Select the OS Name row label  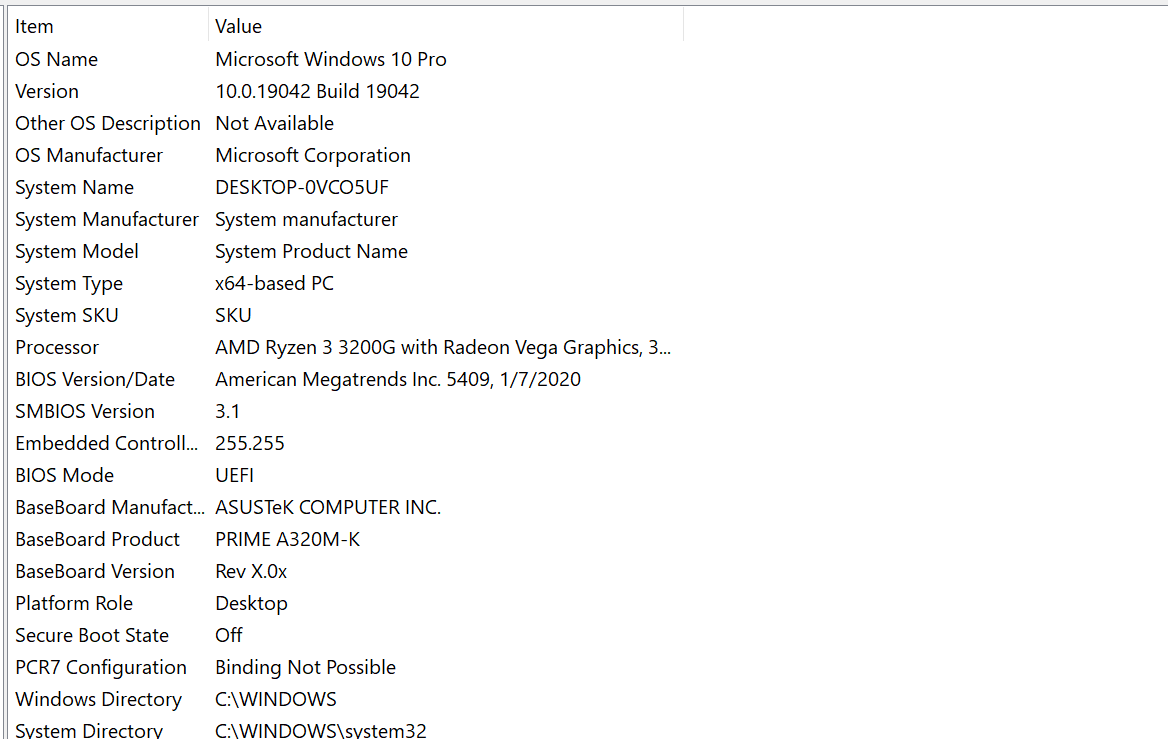coord(57,60)
